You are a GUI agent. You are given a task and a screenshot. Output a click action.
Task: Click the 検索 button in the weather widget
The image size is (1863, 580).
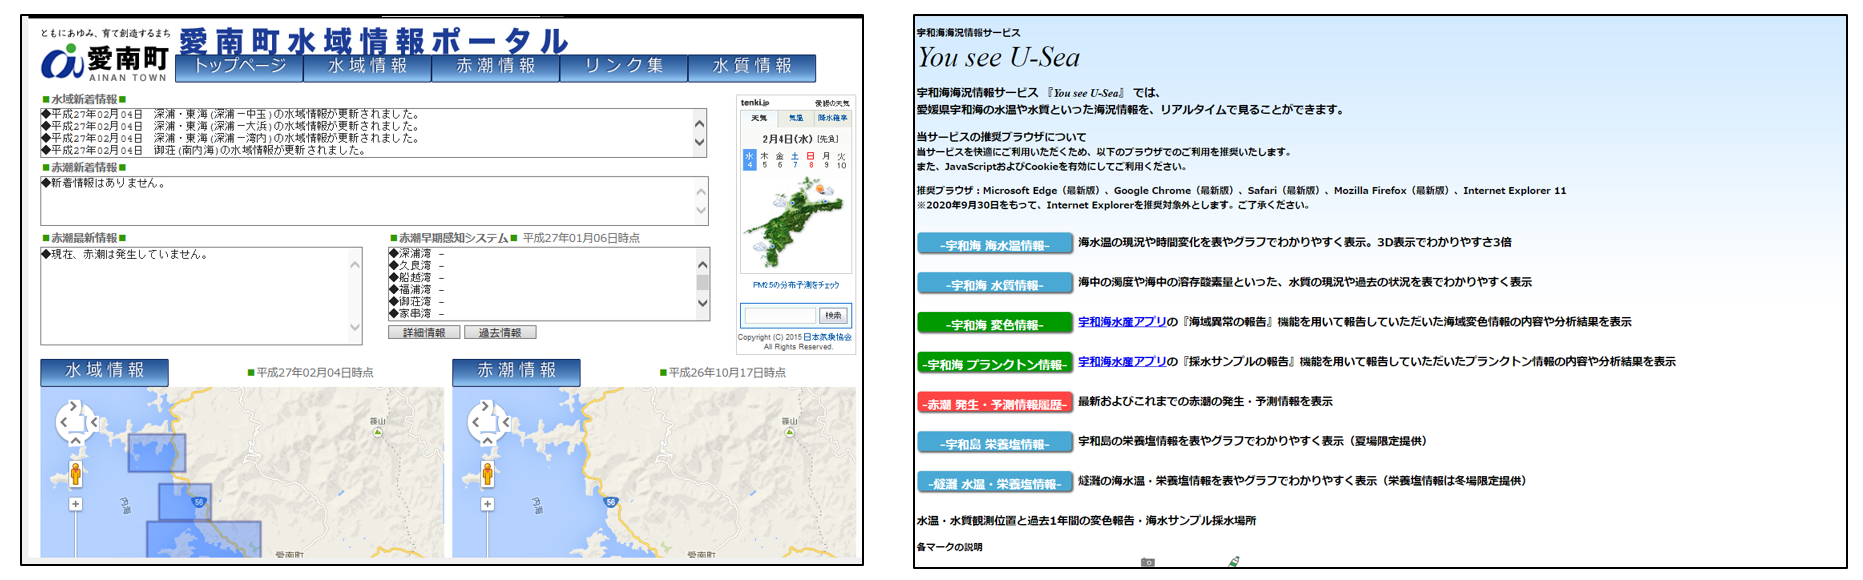point(833,315)
